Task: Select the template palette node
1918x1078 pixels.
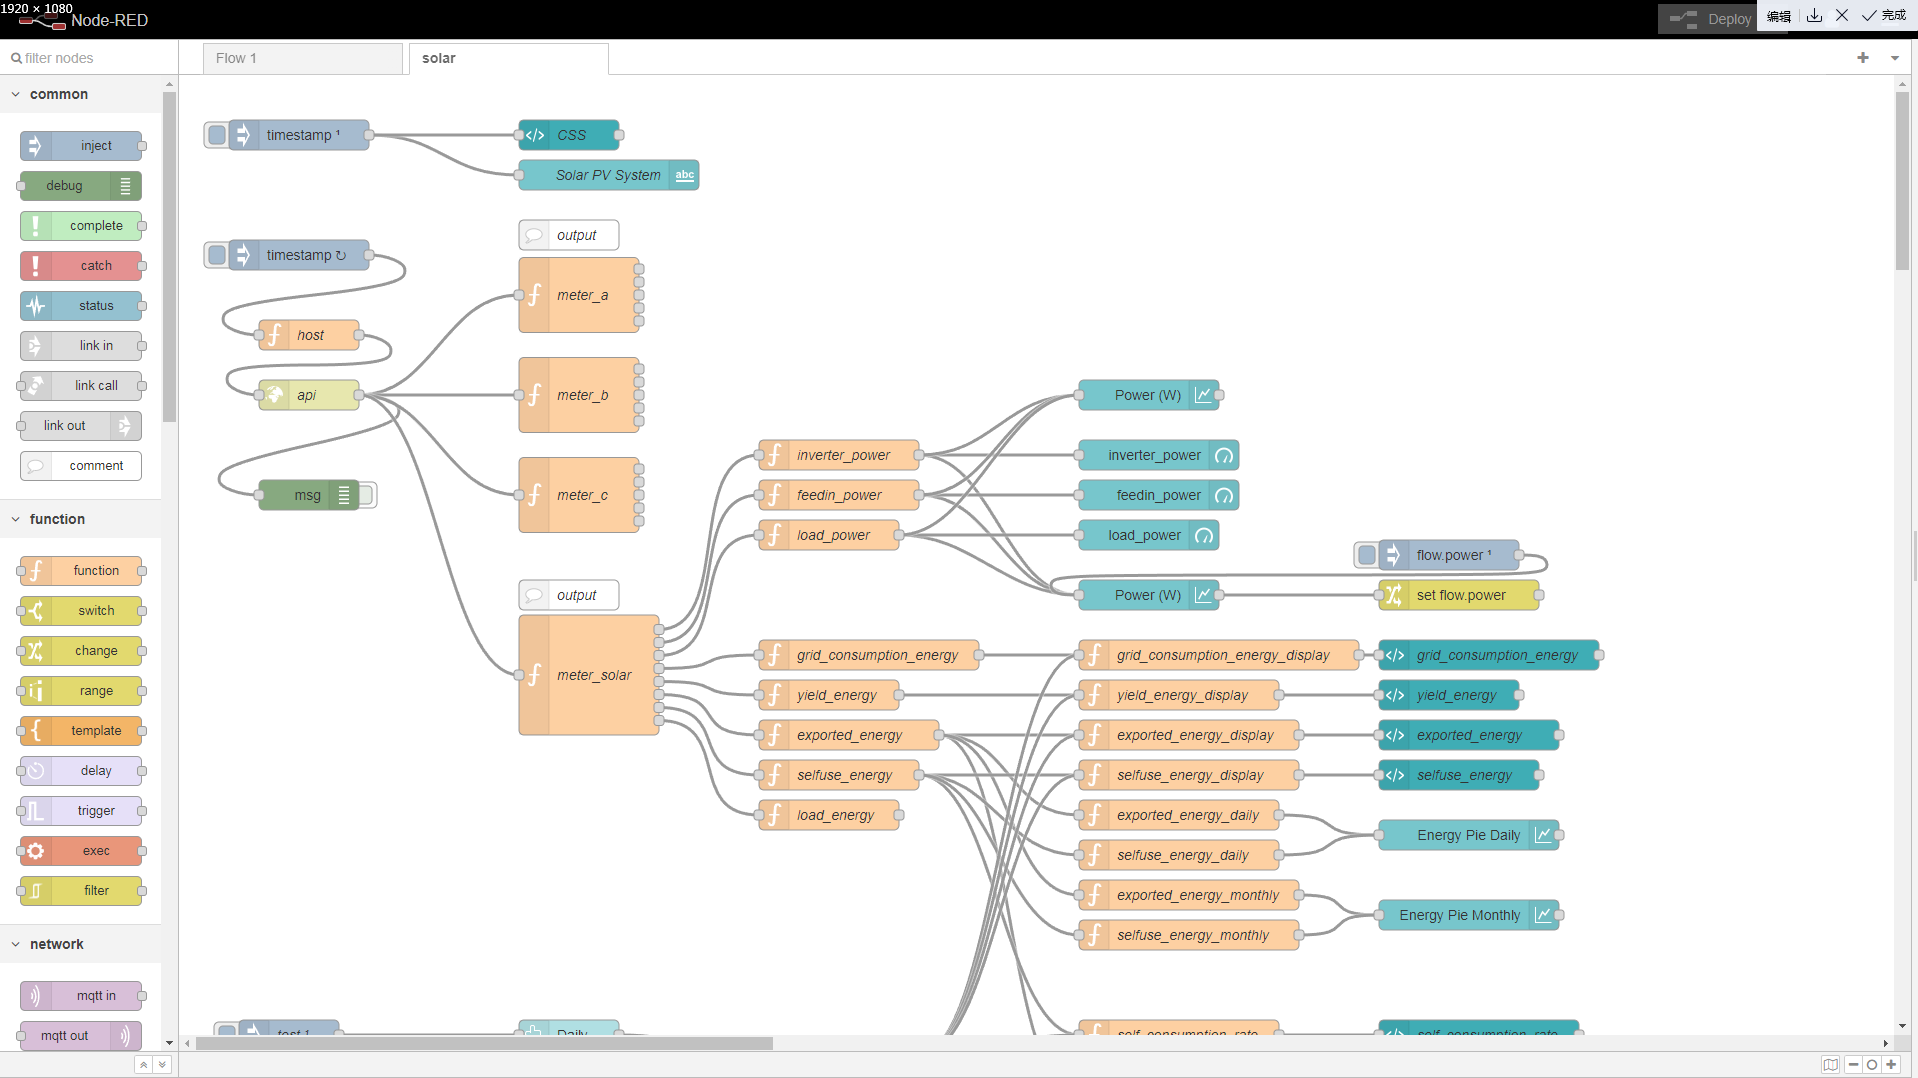Action: (x=81, y=731)
